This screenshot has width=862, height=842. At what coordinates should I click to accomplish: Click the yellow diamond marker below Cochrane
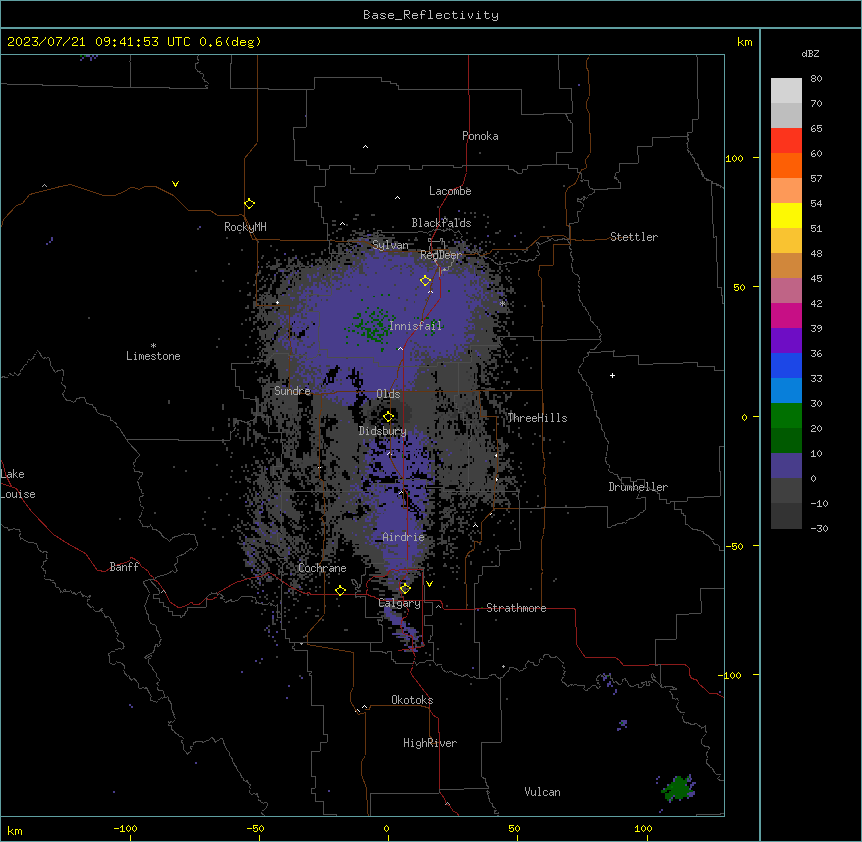click(x=340, y=591)
